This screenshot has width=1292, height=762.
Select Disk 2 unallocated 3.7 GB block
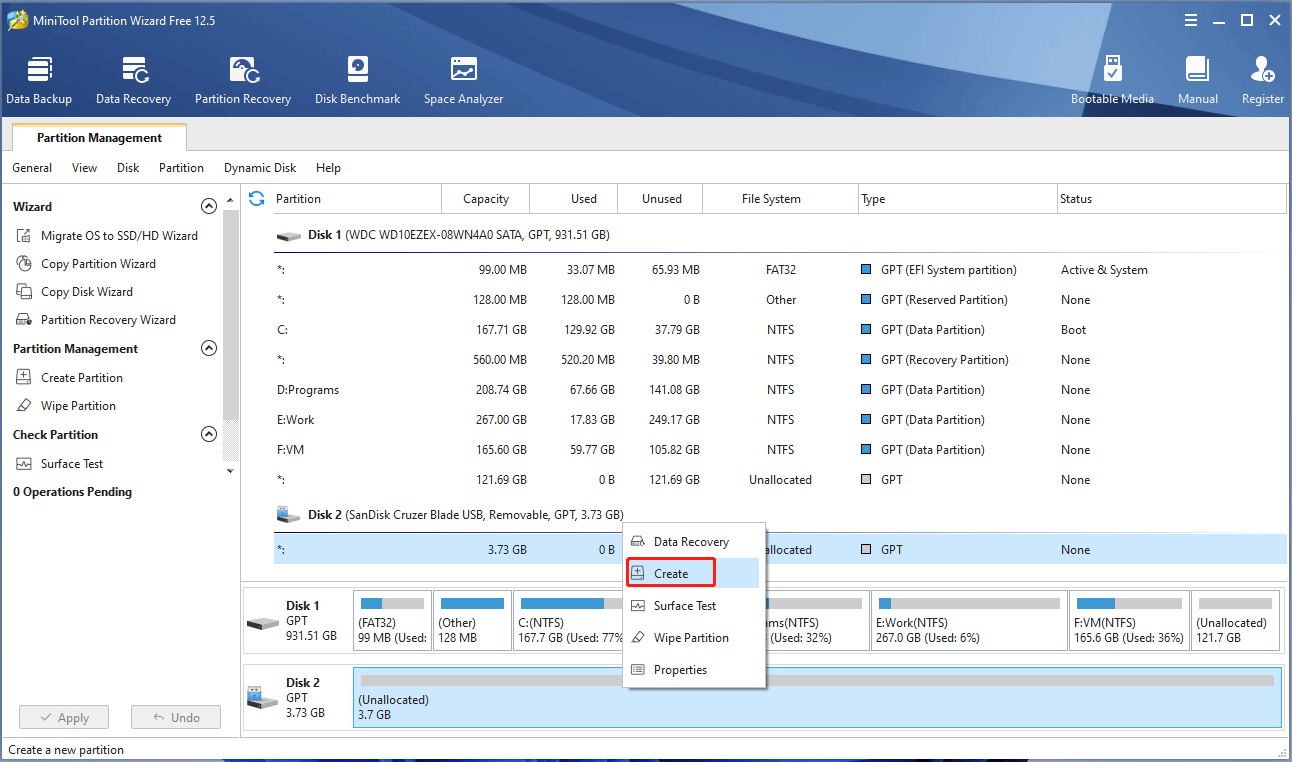pos(817,698)
